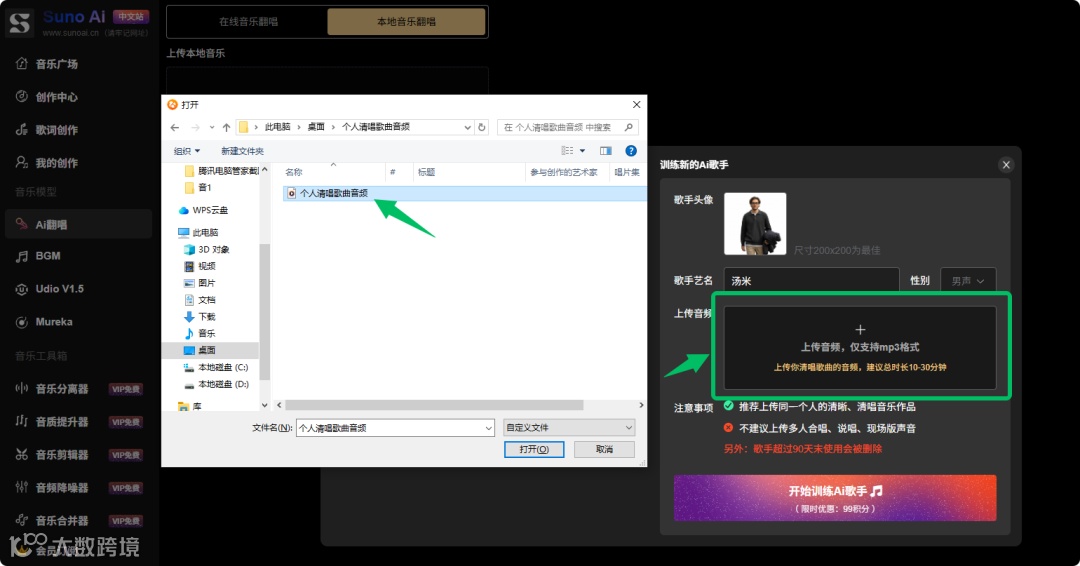Click Forward arrow in the file dialog
The width and height of the screenshot is (1080, 566).
coord(195,127)
